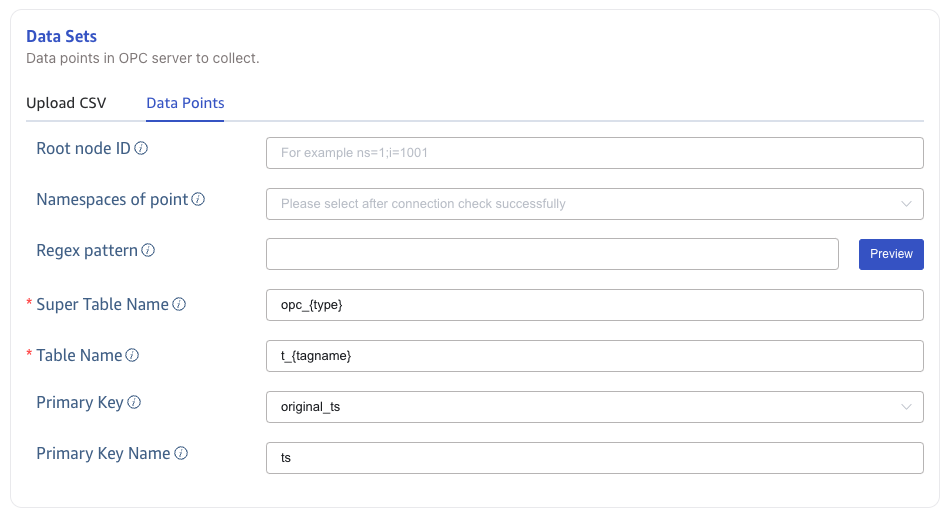Click chevron arrow in Namespaces of point selector
Viewport: 946px width, 516px height.
click(x=906, y=204)
